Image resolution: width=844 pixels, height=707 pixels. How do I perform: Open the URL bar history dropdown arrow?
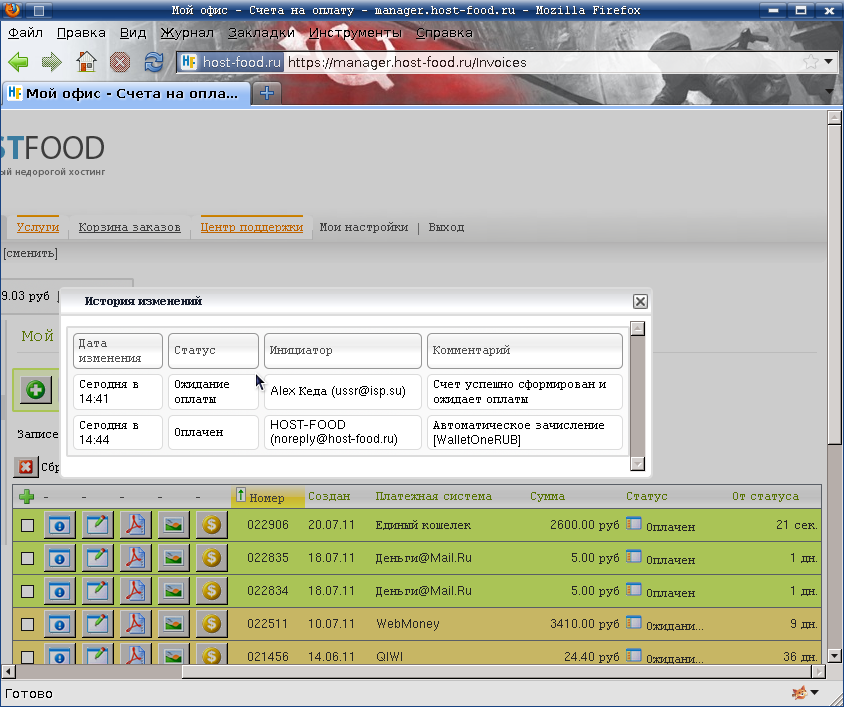[x=829, y=62]
